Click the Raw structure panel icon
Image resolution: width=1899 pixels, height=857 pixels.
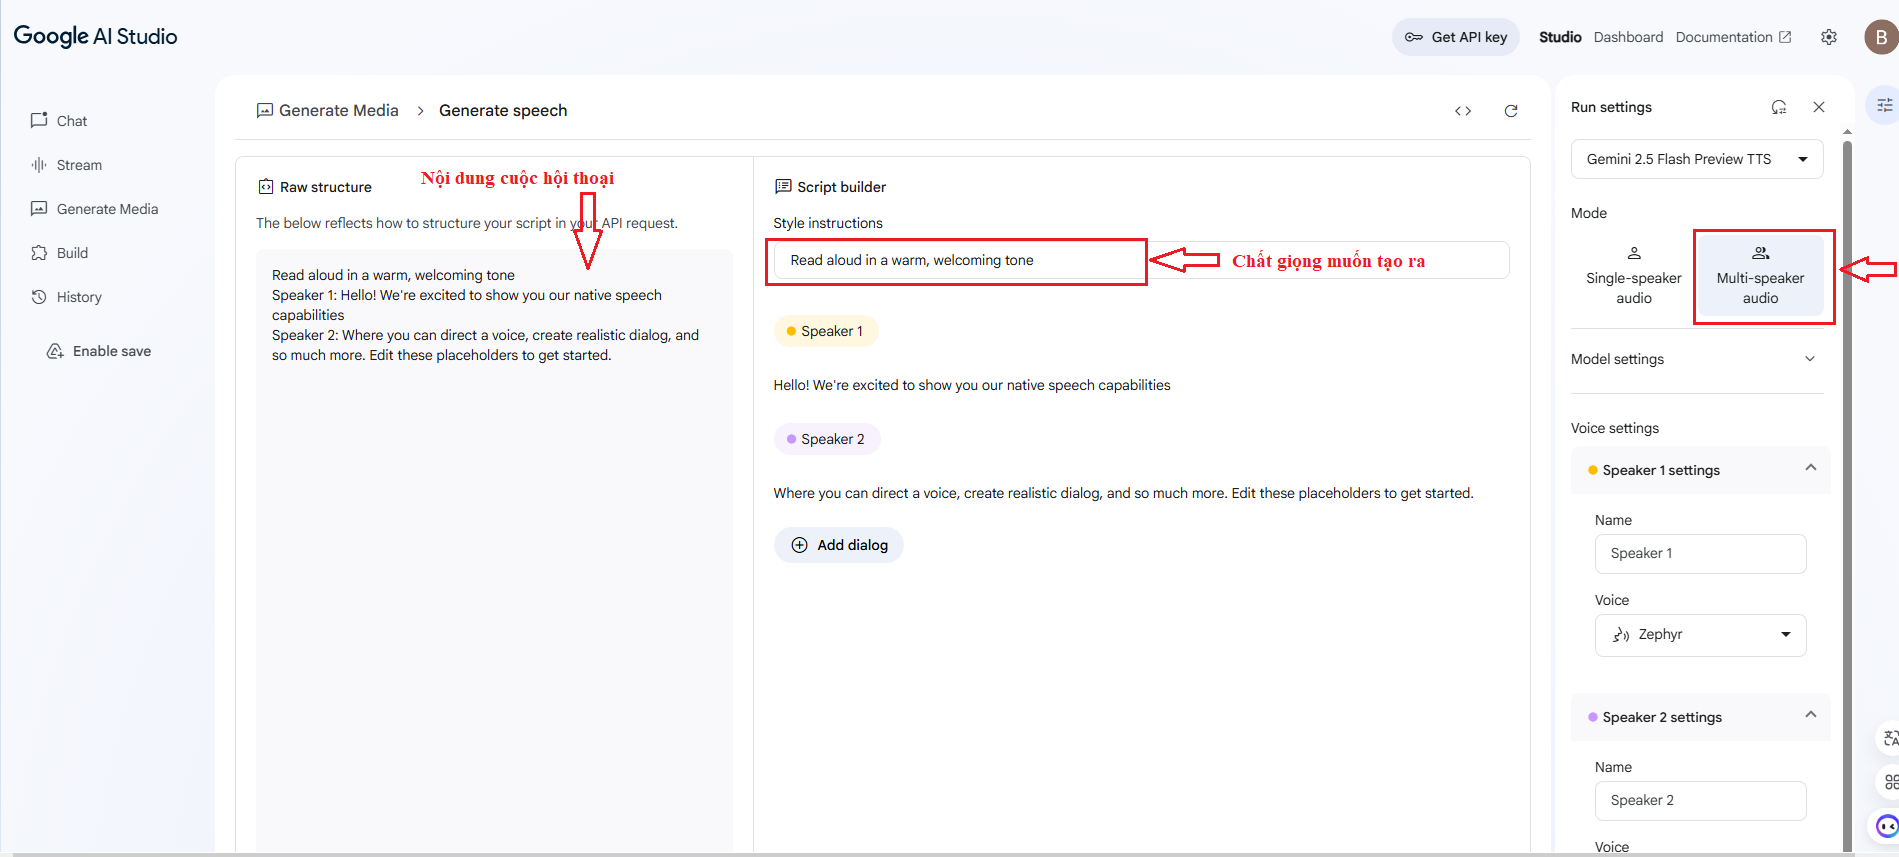pyautogui.click(x=266, y=187)
